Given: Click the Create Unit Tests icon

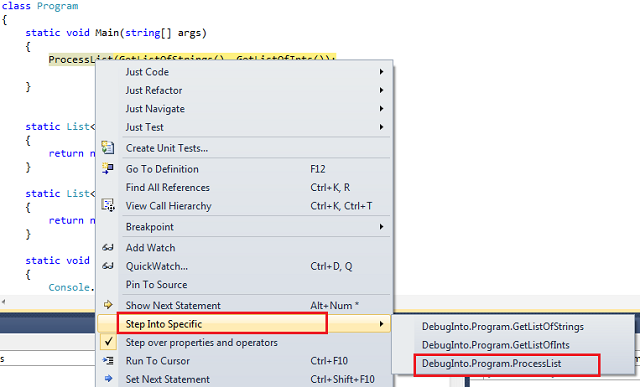Looking at the screenshot, I should (108, 148).
